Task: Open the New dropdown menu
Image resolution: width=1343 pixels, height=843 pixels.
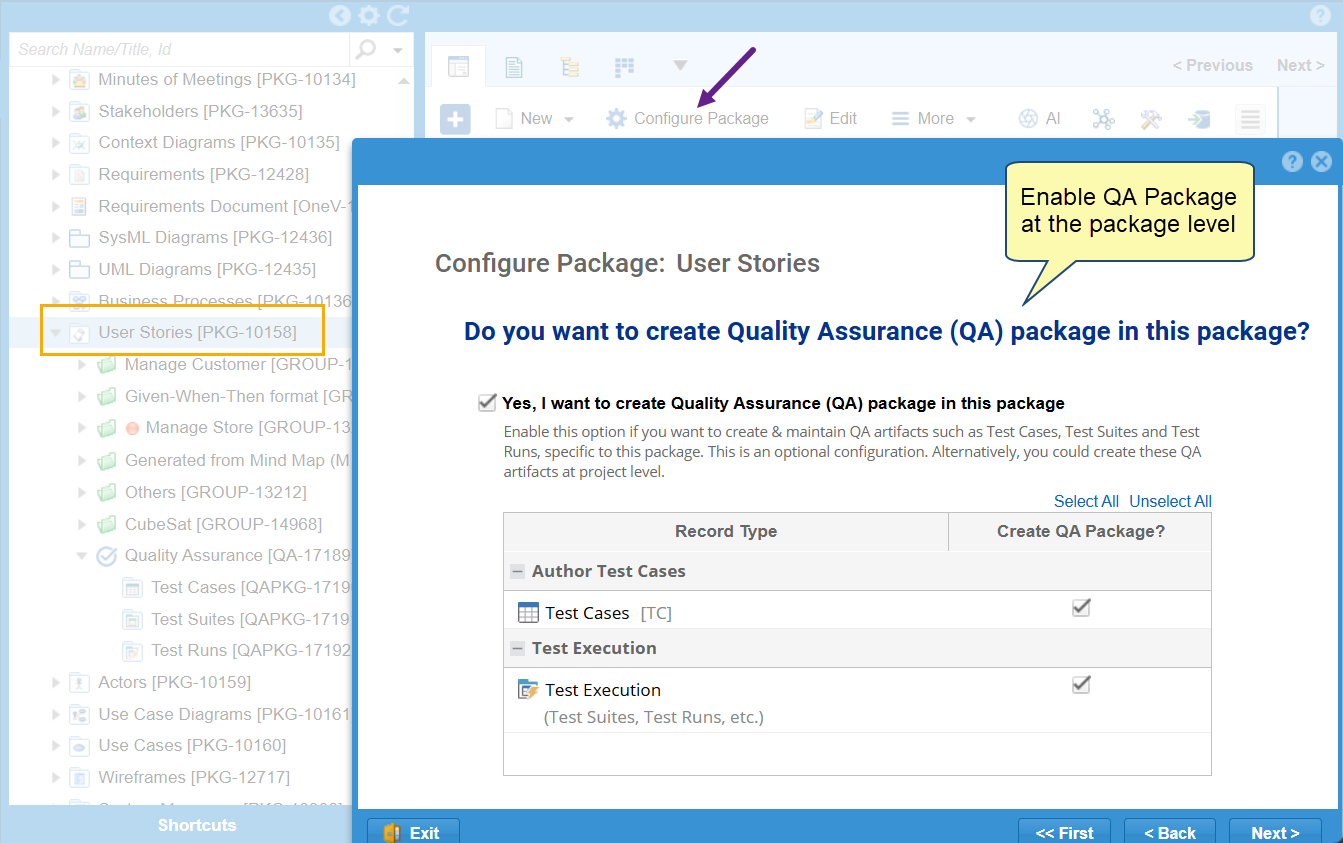Action: pyautogui.click(x=535, y=118)
